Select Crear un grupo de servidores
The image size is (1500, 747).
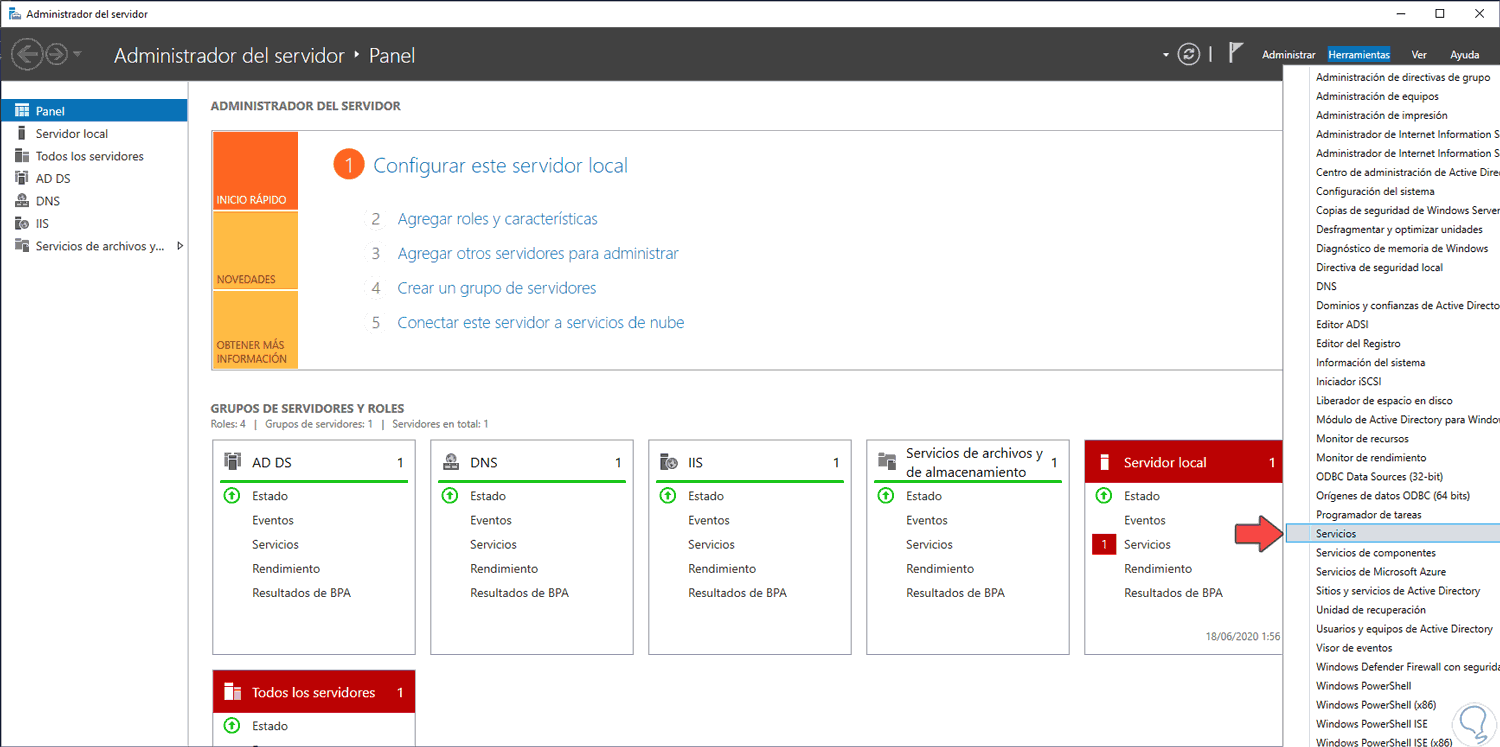click(x=497, y=288)
